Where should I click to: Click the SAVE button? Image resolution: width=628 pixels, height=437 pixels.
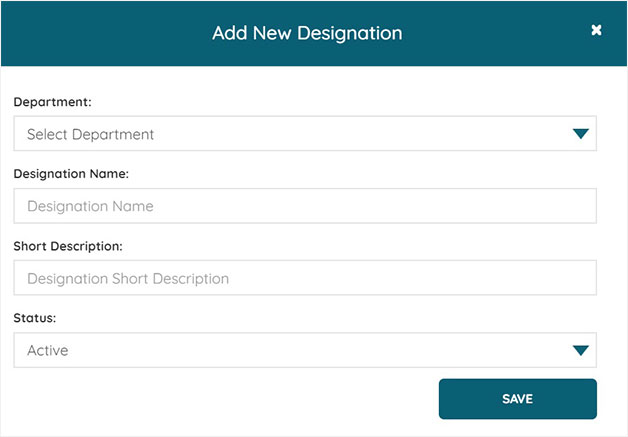(x=517, y=399)
